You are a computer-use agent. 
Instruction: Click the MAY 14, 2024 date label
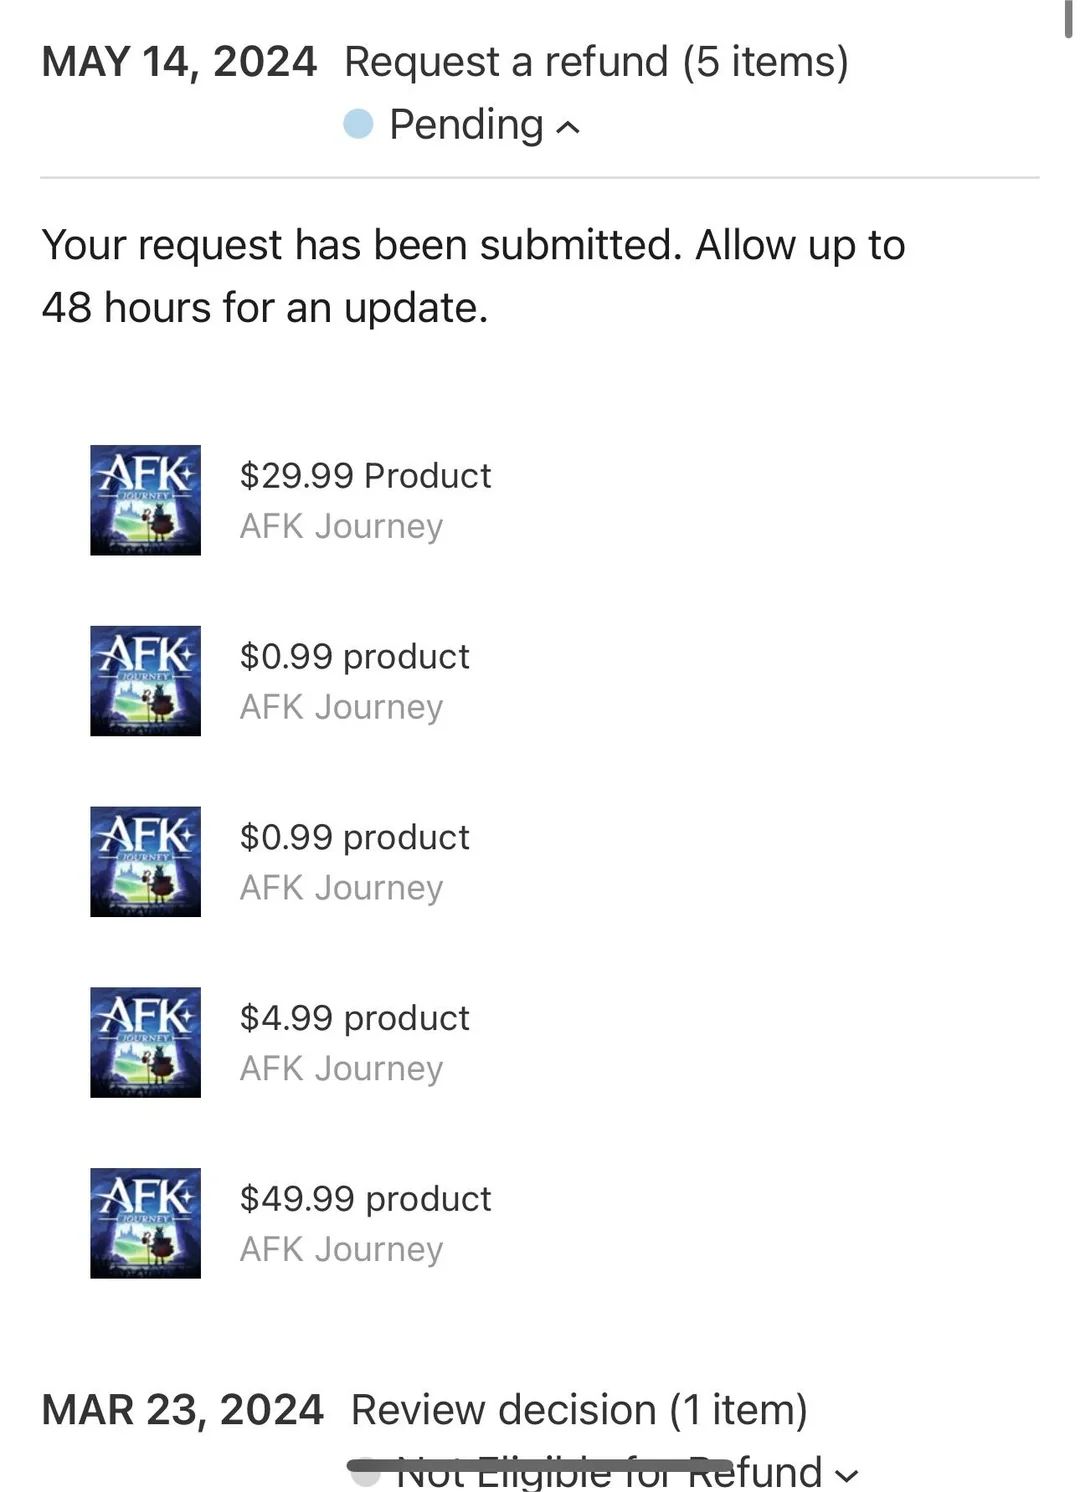click(x=179, y=62)
